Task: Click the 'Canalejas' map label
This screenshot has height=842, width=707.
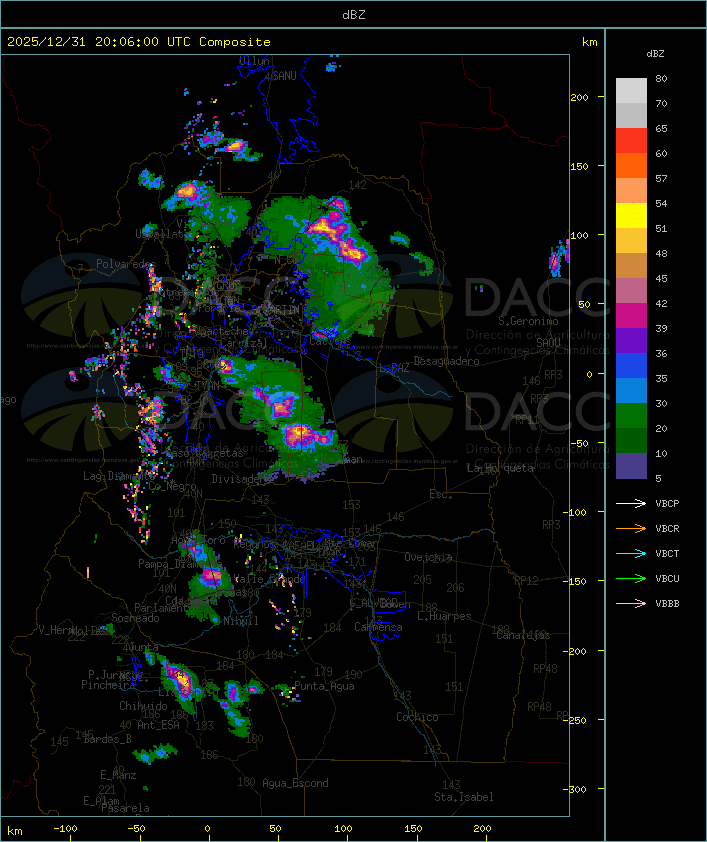Action: pos(523,635)
